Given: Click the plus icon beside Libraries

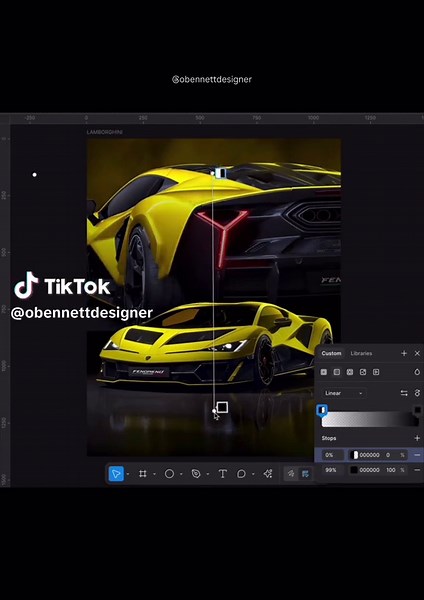Looking at the screenshot, I should 404,353.
